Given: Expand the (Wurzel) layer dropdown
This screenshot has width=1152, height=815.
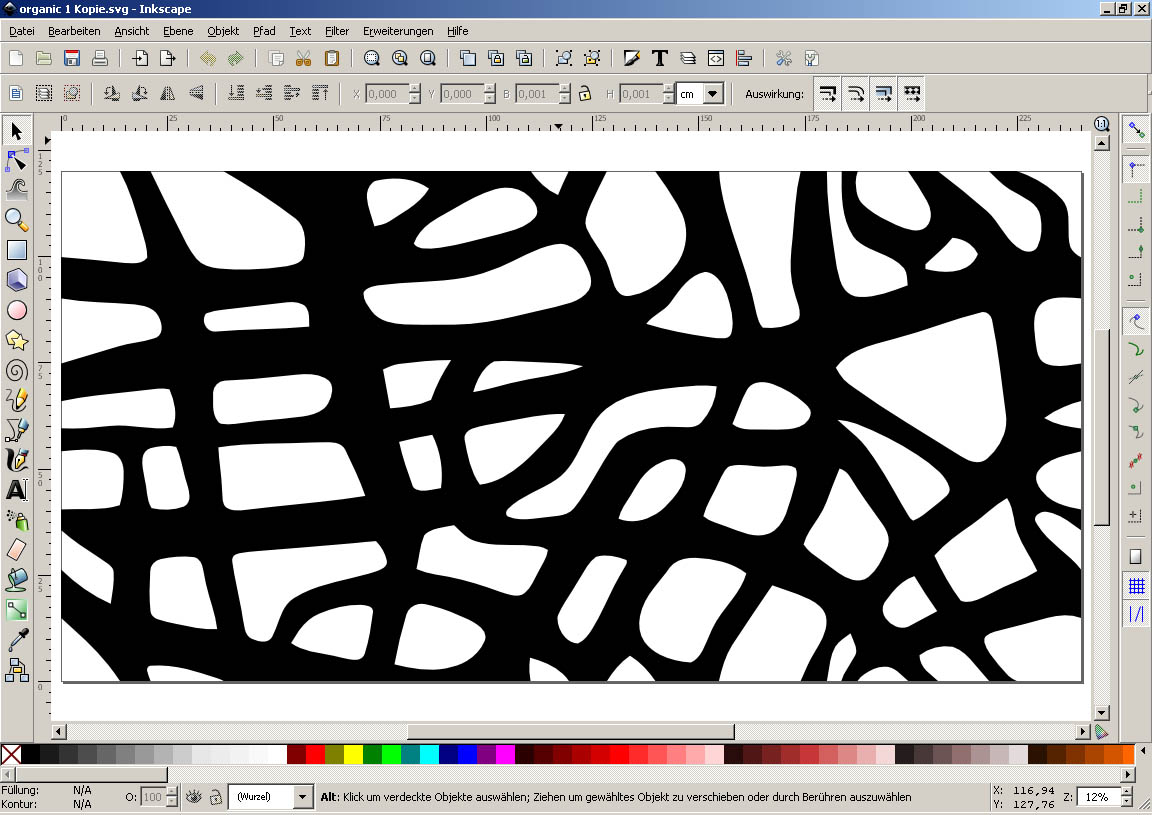Looking at the screenshot, I should (x=303, y=797).
